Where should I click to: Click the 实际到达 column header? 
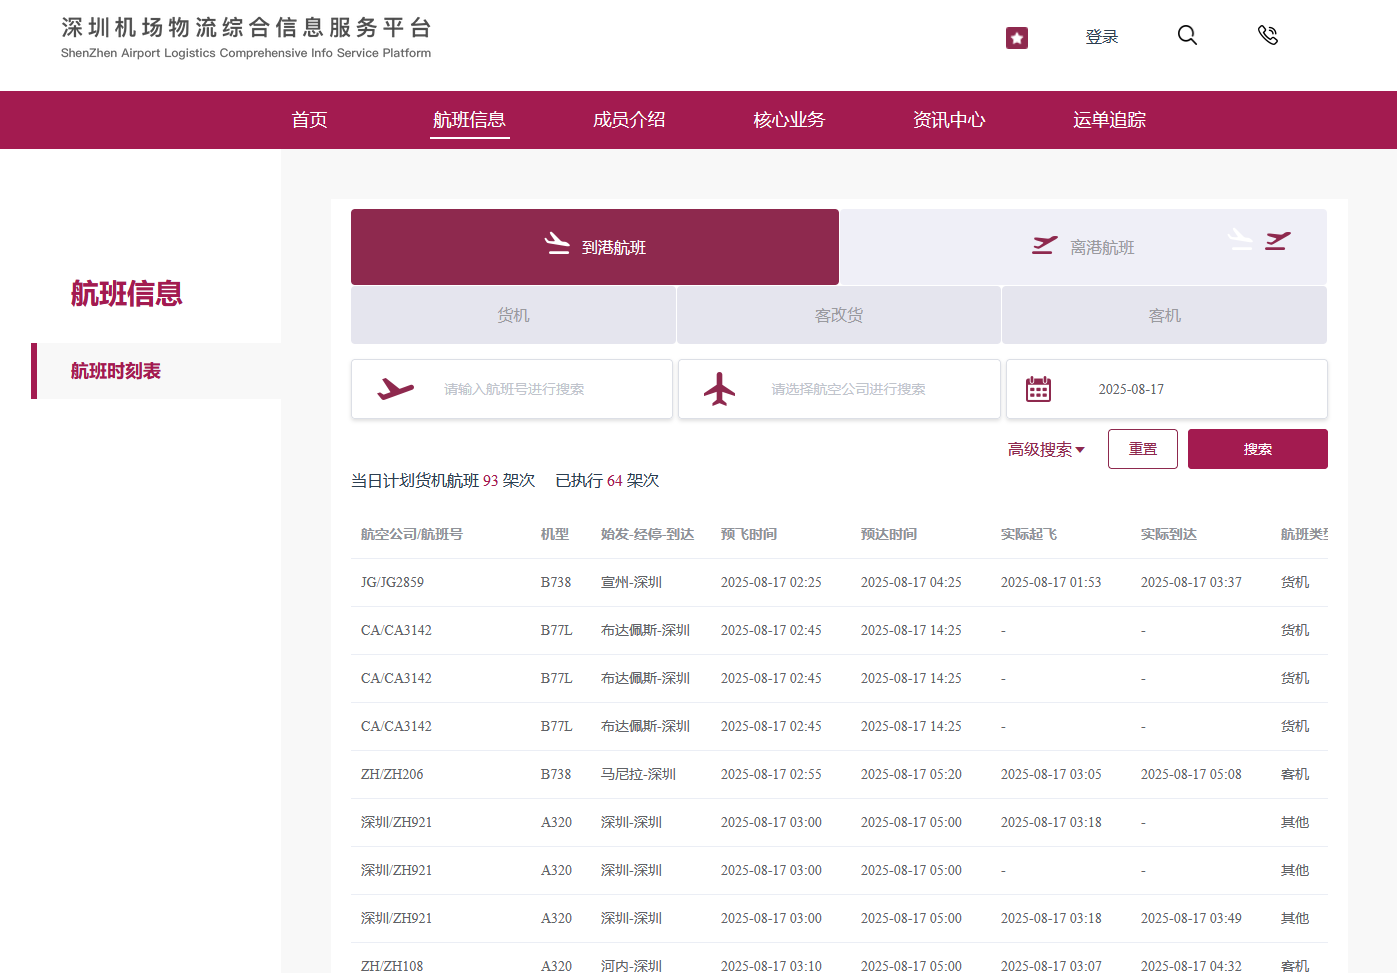click(1169, 535)
